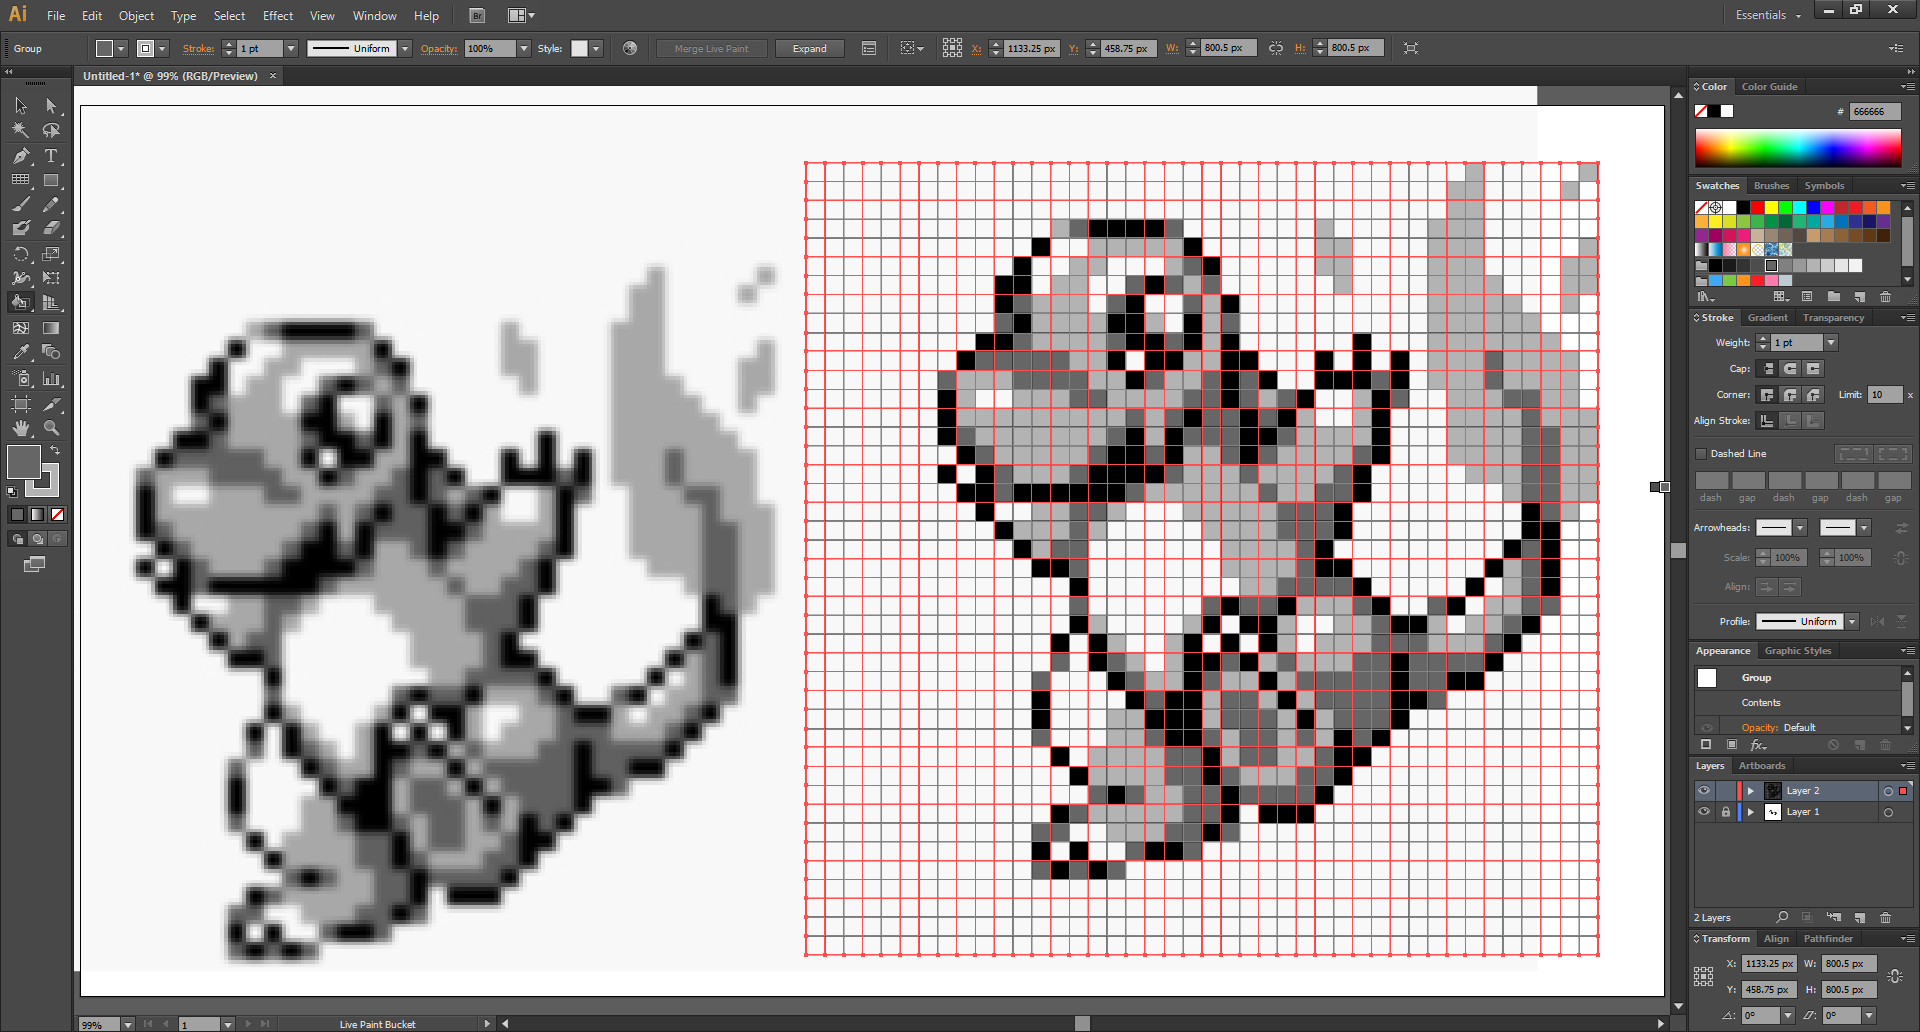1920x1032 pixels.
Task: Create new layer in Layers panel
Action: pos(1859,917)
